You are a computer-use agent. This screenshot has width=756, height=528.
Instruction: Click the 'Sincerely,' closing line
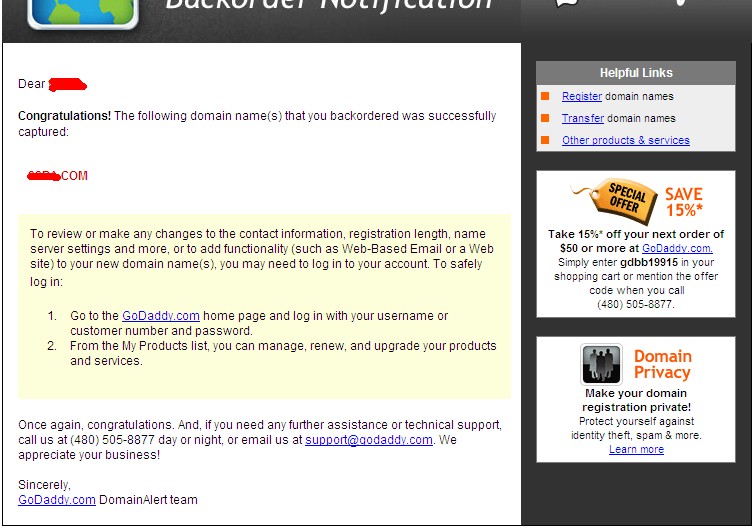(44, 485)
